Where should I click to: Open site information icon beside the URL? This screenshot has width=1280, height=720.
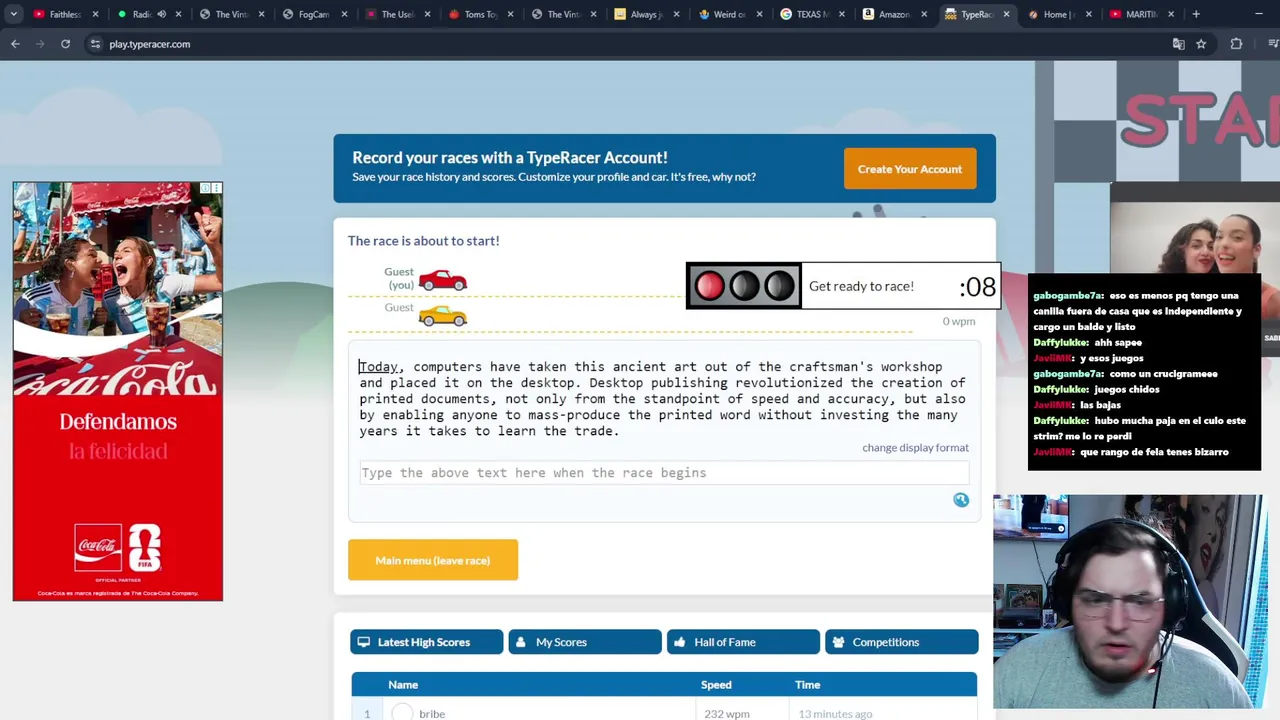click(95, 44)
